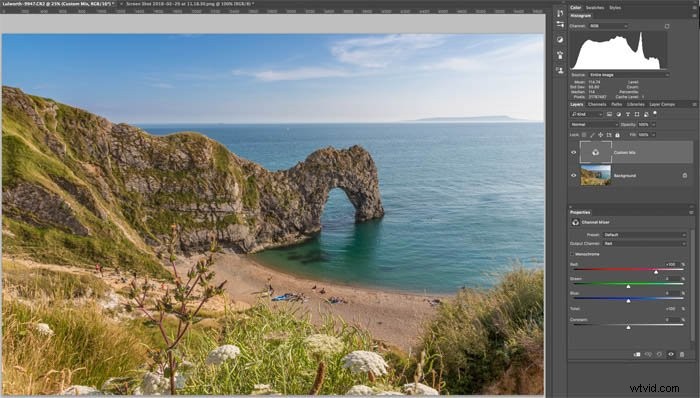Toggle adjustment layer visibility in Properties footer
Image resolution: width=700 pixels, height=398 pixels.
[x=671, y=354]
